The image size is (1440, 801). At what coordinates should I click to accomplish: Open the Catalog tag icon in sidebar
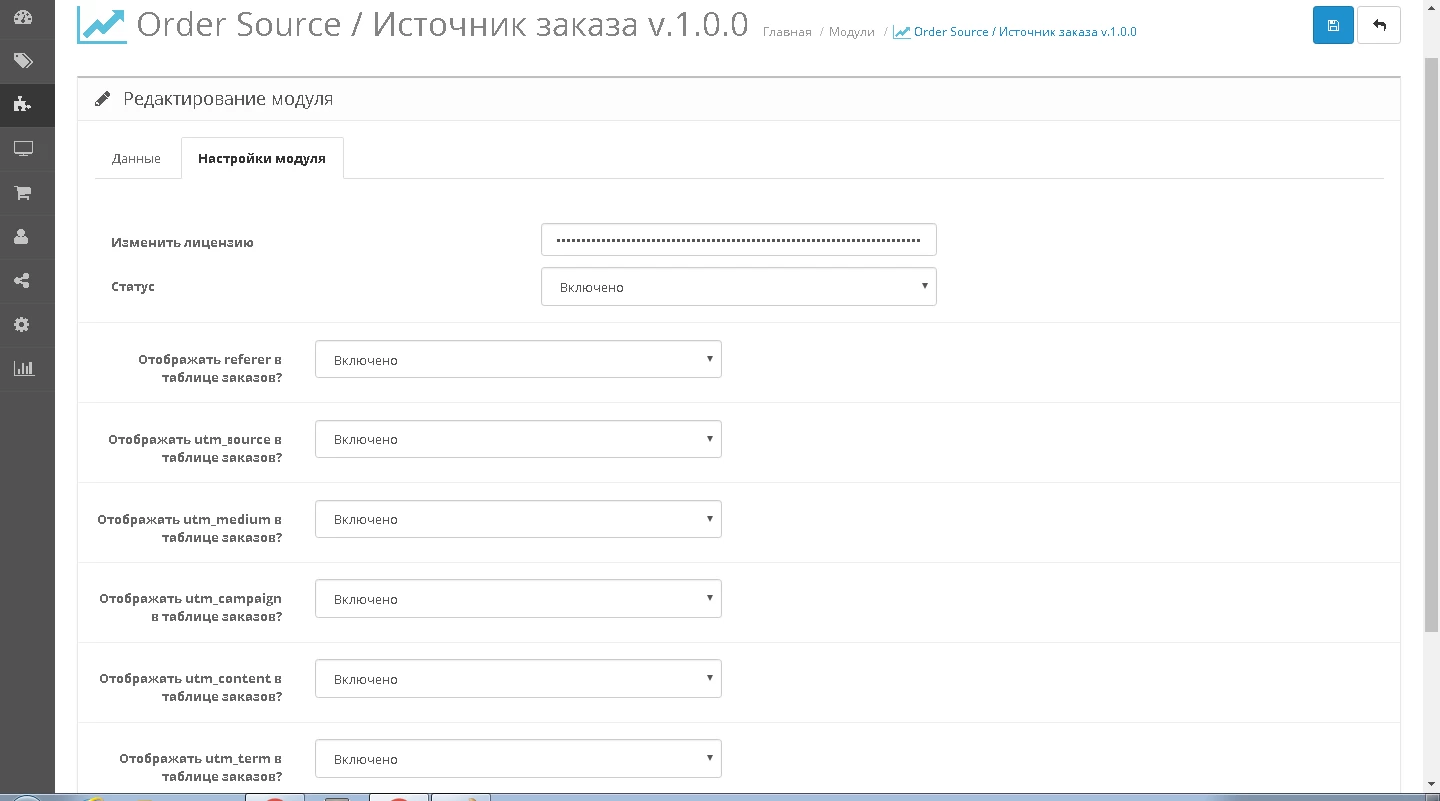pyautogui.click(x=22, y=61)
